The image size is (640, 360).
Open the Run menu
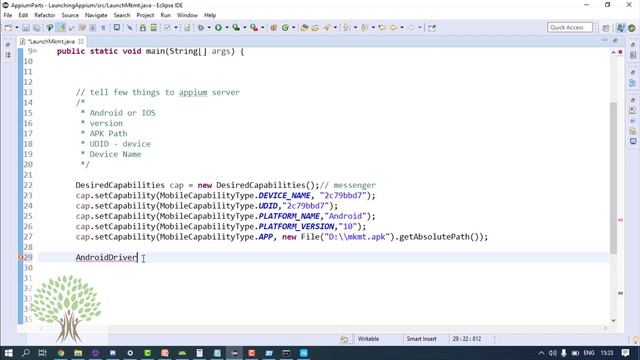(165, 15)
